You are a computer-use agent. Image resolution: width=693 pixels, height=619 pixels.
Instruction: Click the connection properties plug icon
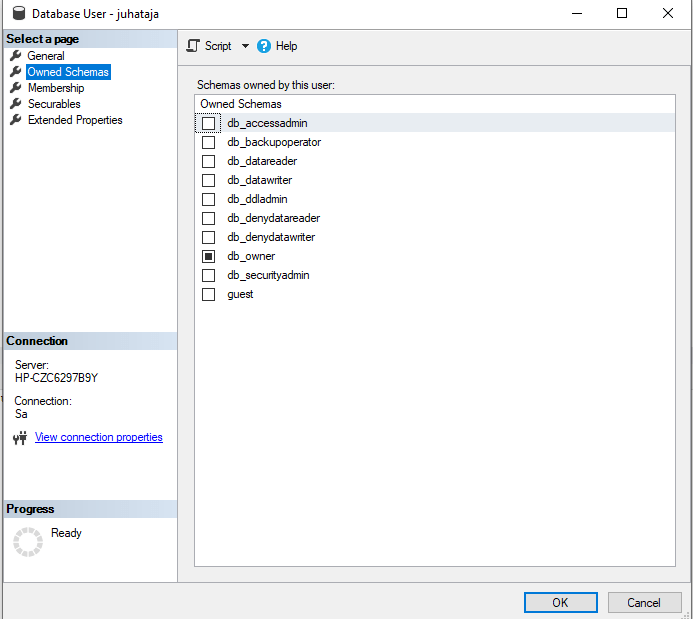coord(20,438)
